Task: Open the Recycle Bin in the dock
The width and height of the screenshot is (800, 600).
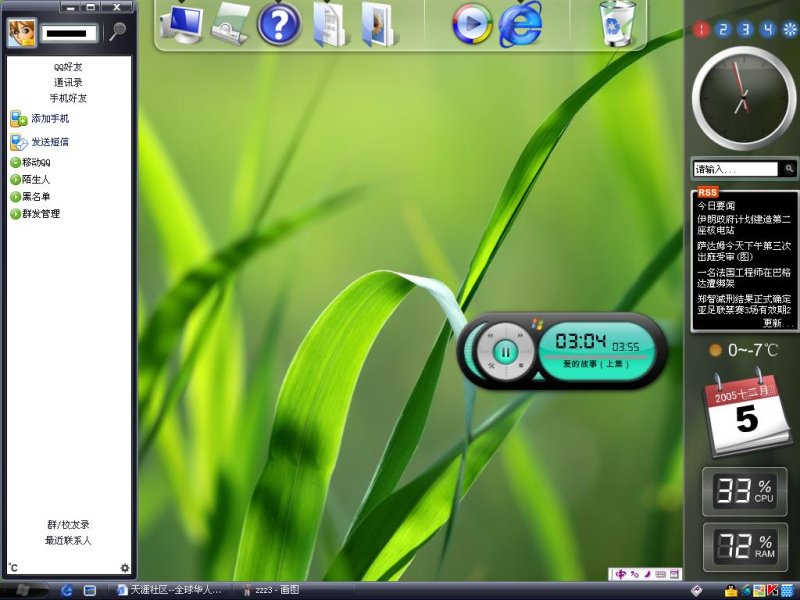Action: pos(615,24)
